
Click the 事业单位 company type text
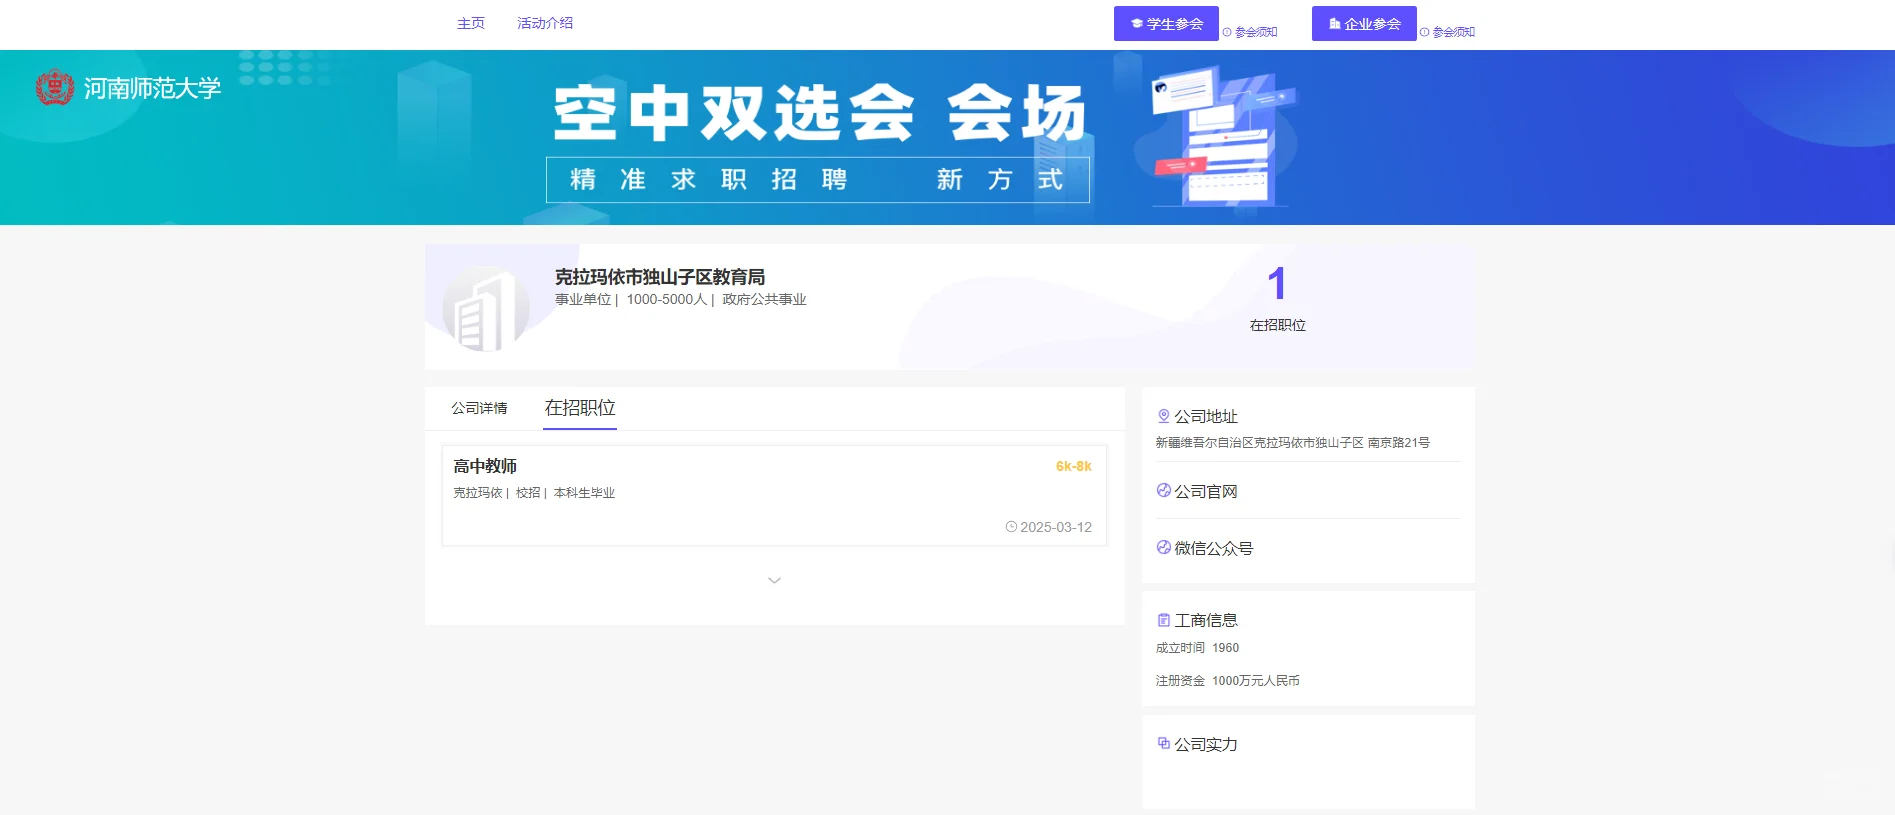point(583,300)
